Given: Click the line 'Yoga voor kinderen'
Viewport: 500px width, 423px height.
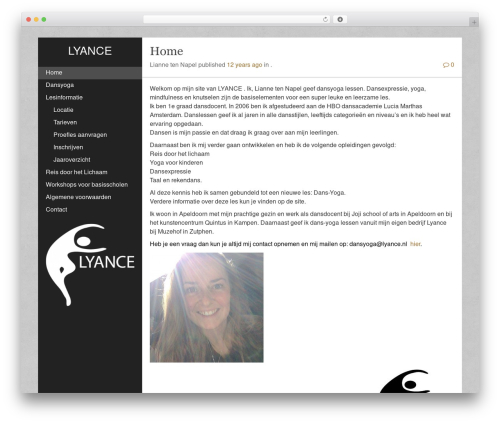Looking at the screenshot, I should (x=176, y=163).
